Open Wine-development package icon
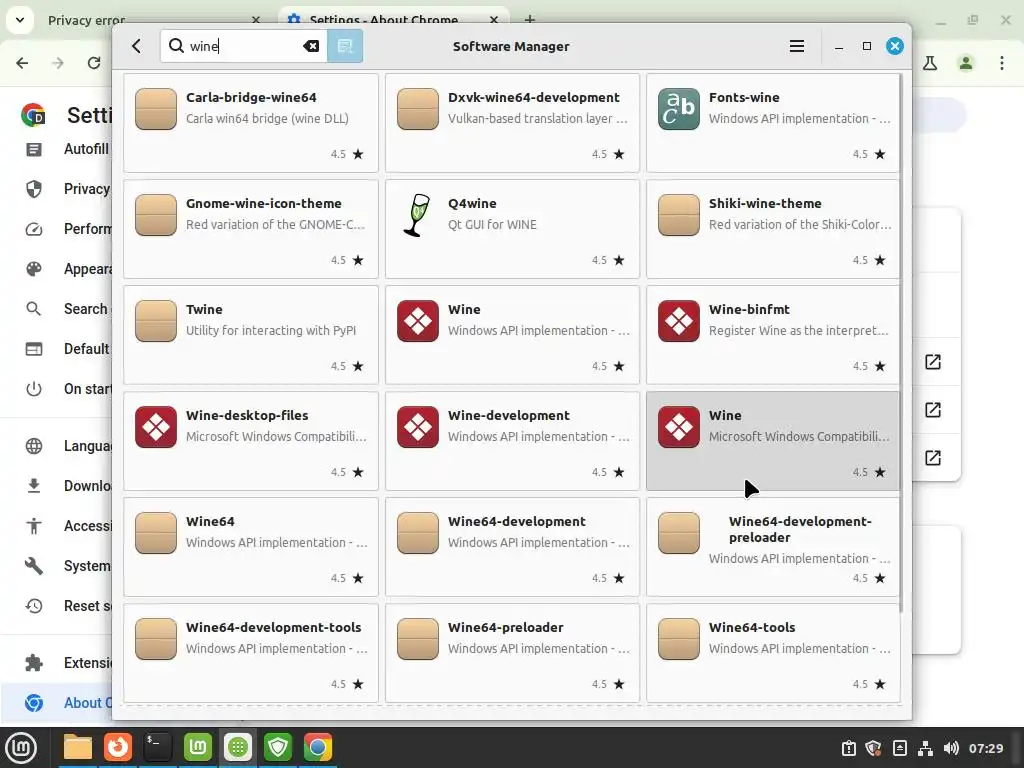This screenshot has width=1024, height=768. (x=418, y=426)
